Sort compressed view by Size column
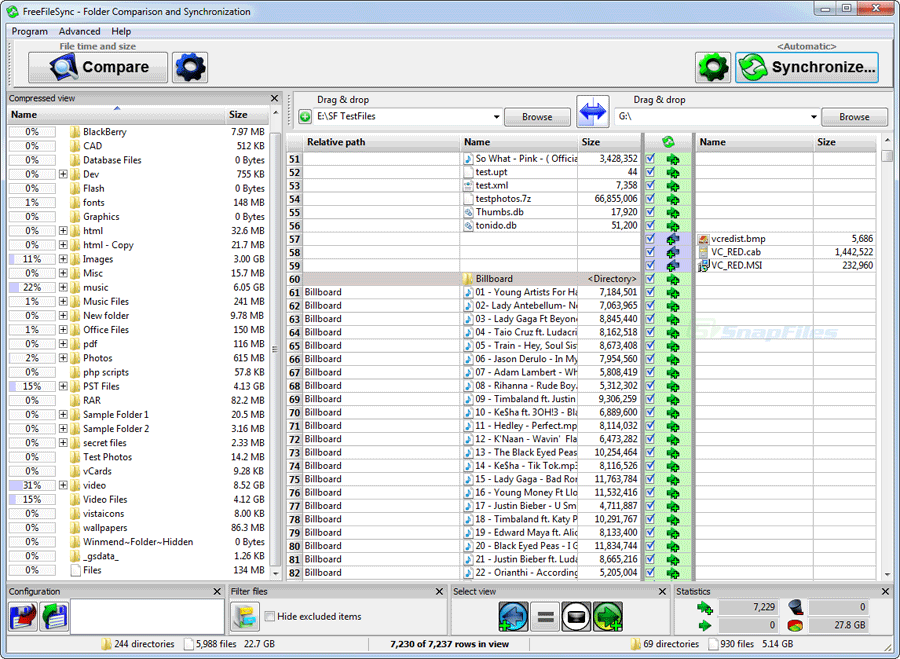900x659 pixels. point(247,115)
